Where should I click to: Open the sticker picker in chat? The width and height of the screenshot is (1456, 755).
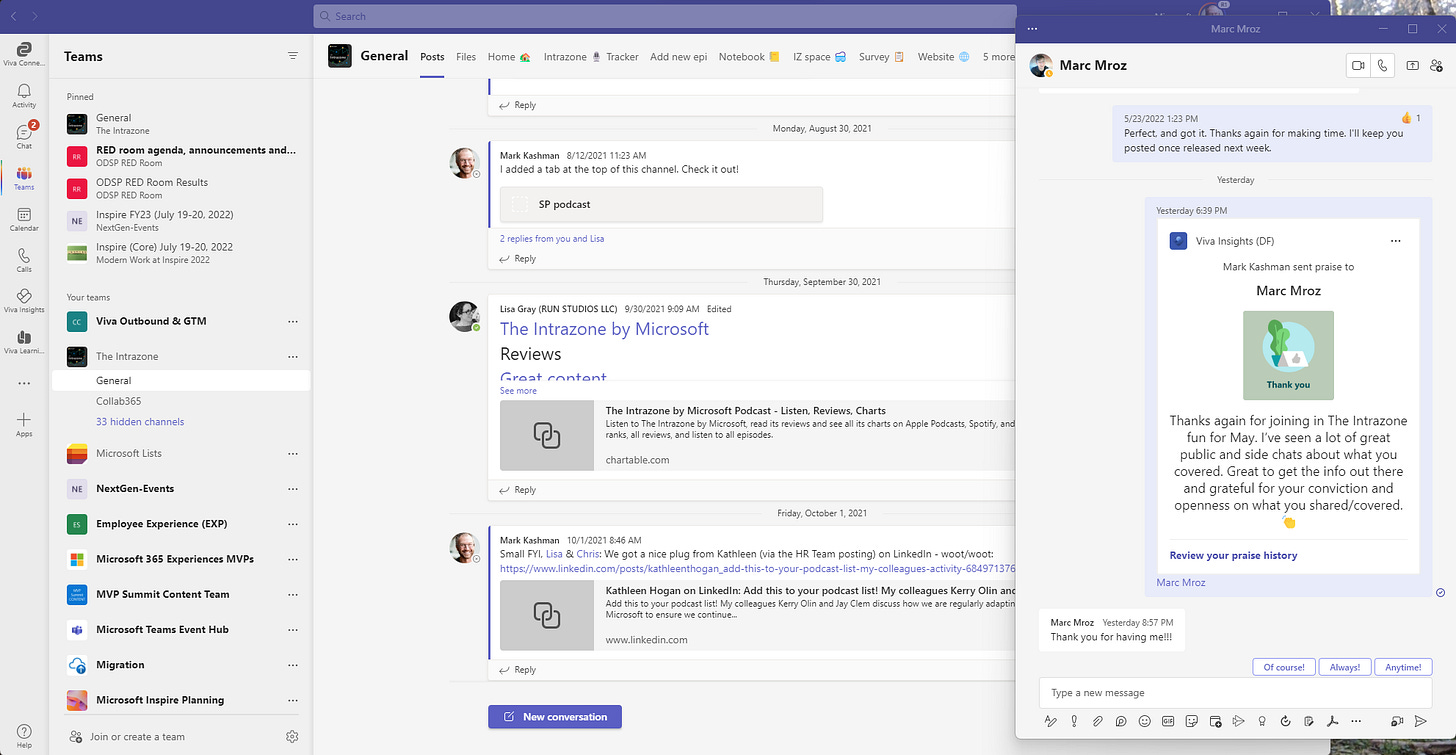coord(1191,721)
